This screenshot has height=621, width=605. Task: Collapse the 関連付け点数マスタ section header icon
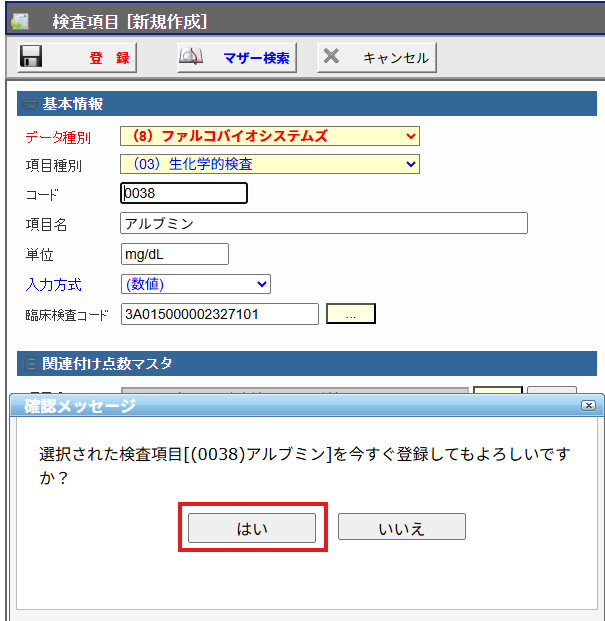[29, 363]
